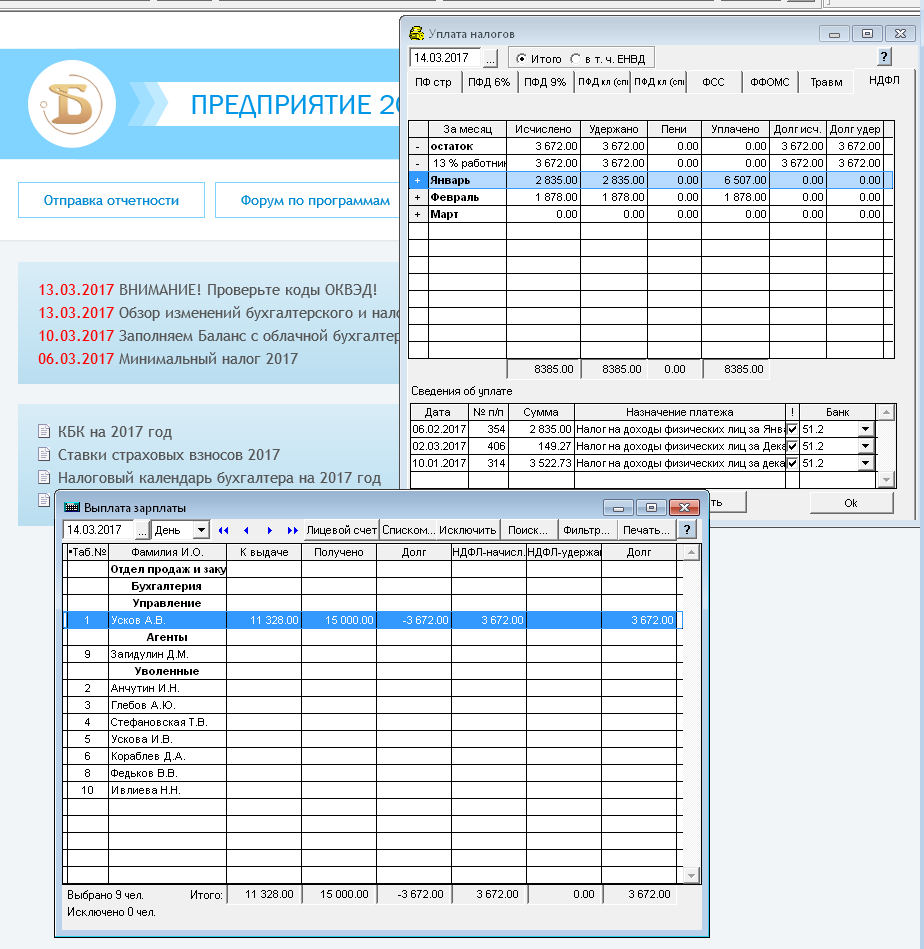Jump to last period with double-right arrow
The image size is (924, 949).
(292, 530)
